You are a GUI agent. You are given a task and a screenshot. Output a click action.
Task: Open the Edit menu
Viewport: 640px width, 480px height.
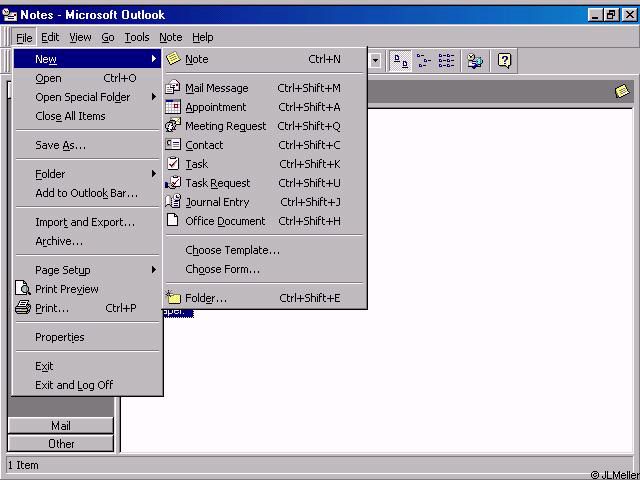[50, 38]
